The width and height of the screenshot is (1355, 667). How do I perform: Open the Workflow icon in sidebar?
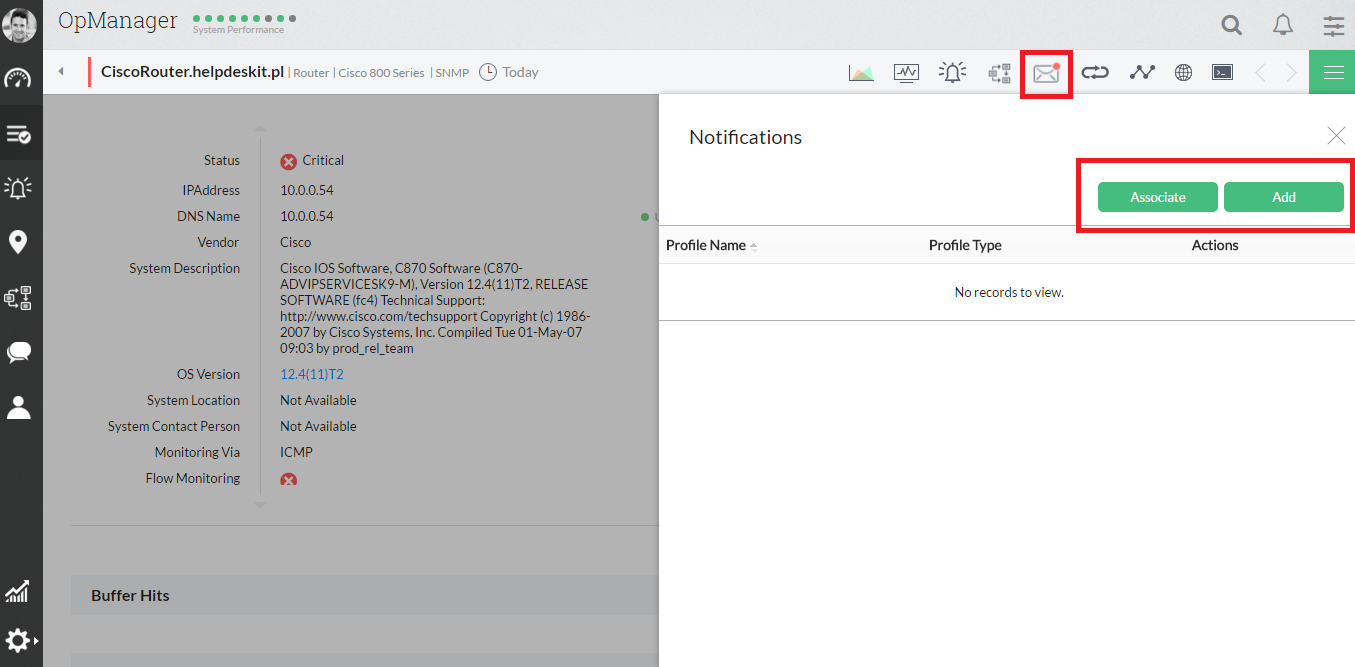point(19,297)
